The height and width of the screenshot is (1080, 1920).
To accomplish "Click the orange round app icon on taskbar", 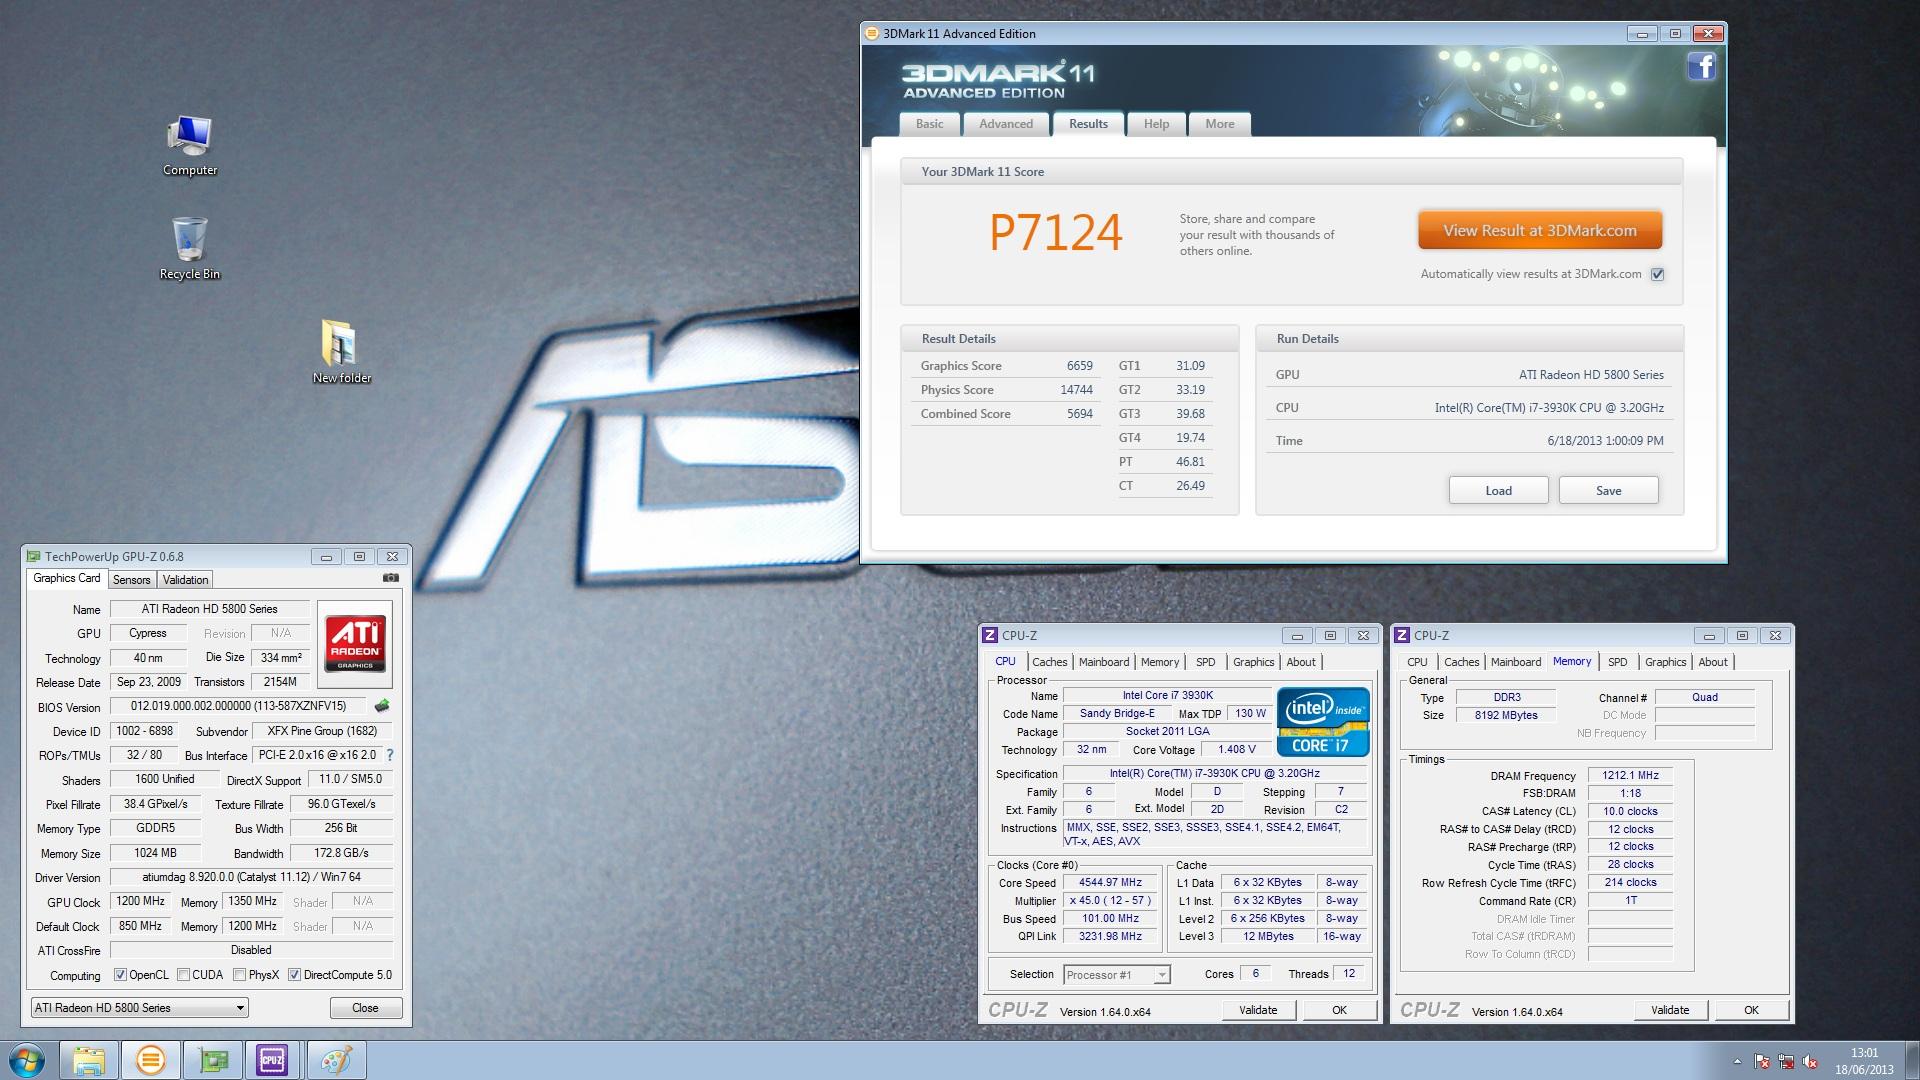I will point(150,1060).
